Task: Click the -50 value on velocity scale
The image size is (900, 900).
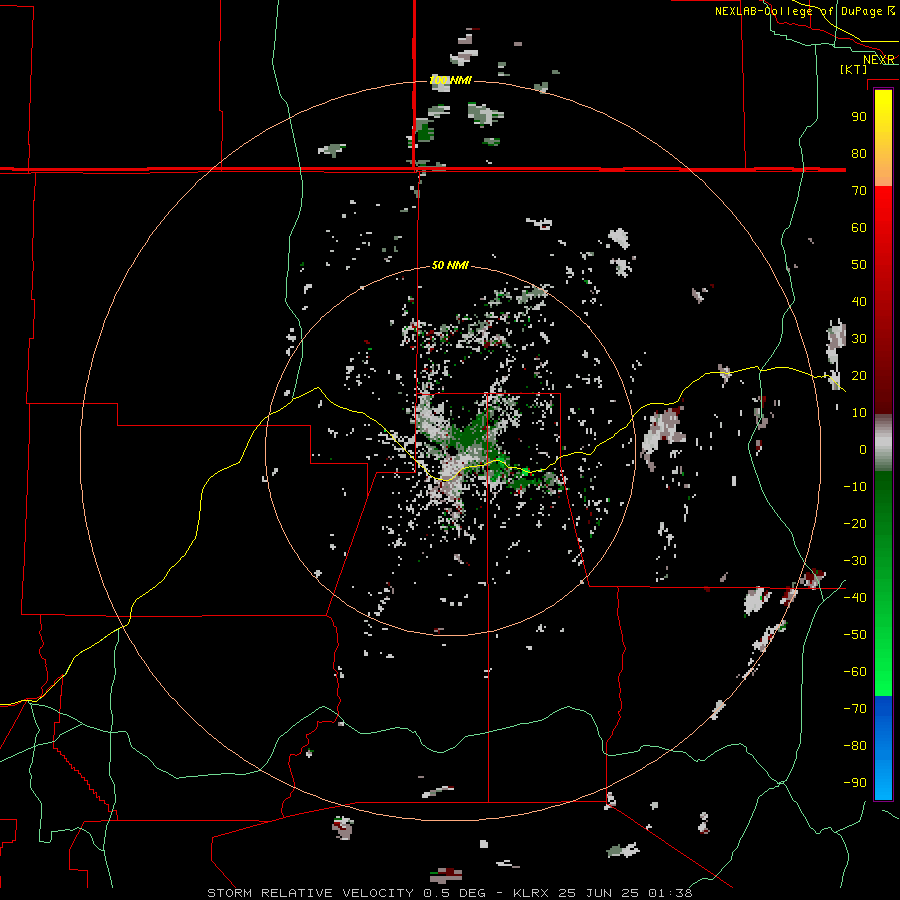Action: (855, 635)
